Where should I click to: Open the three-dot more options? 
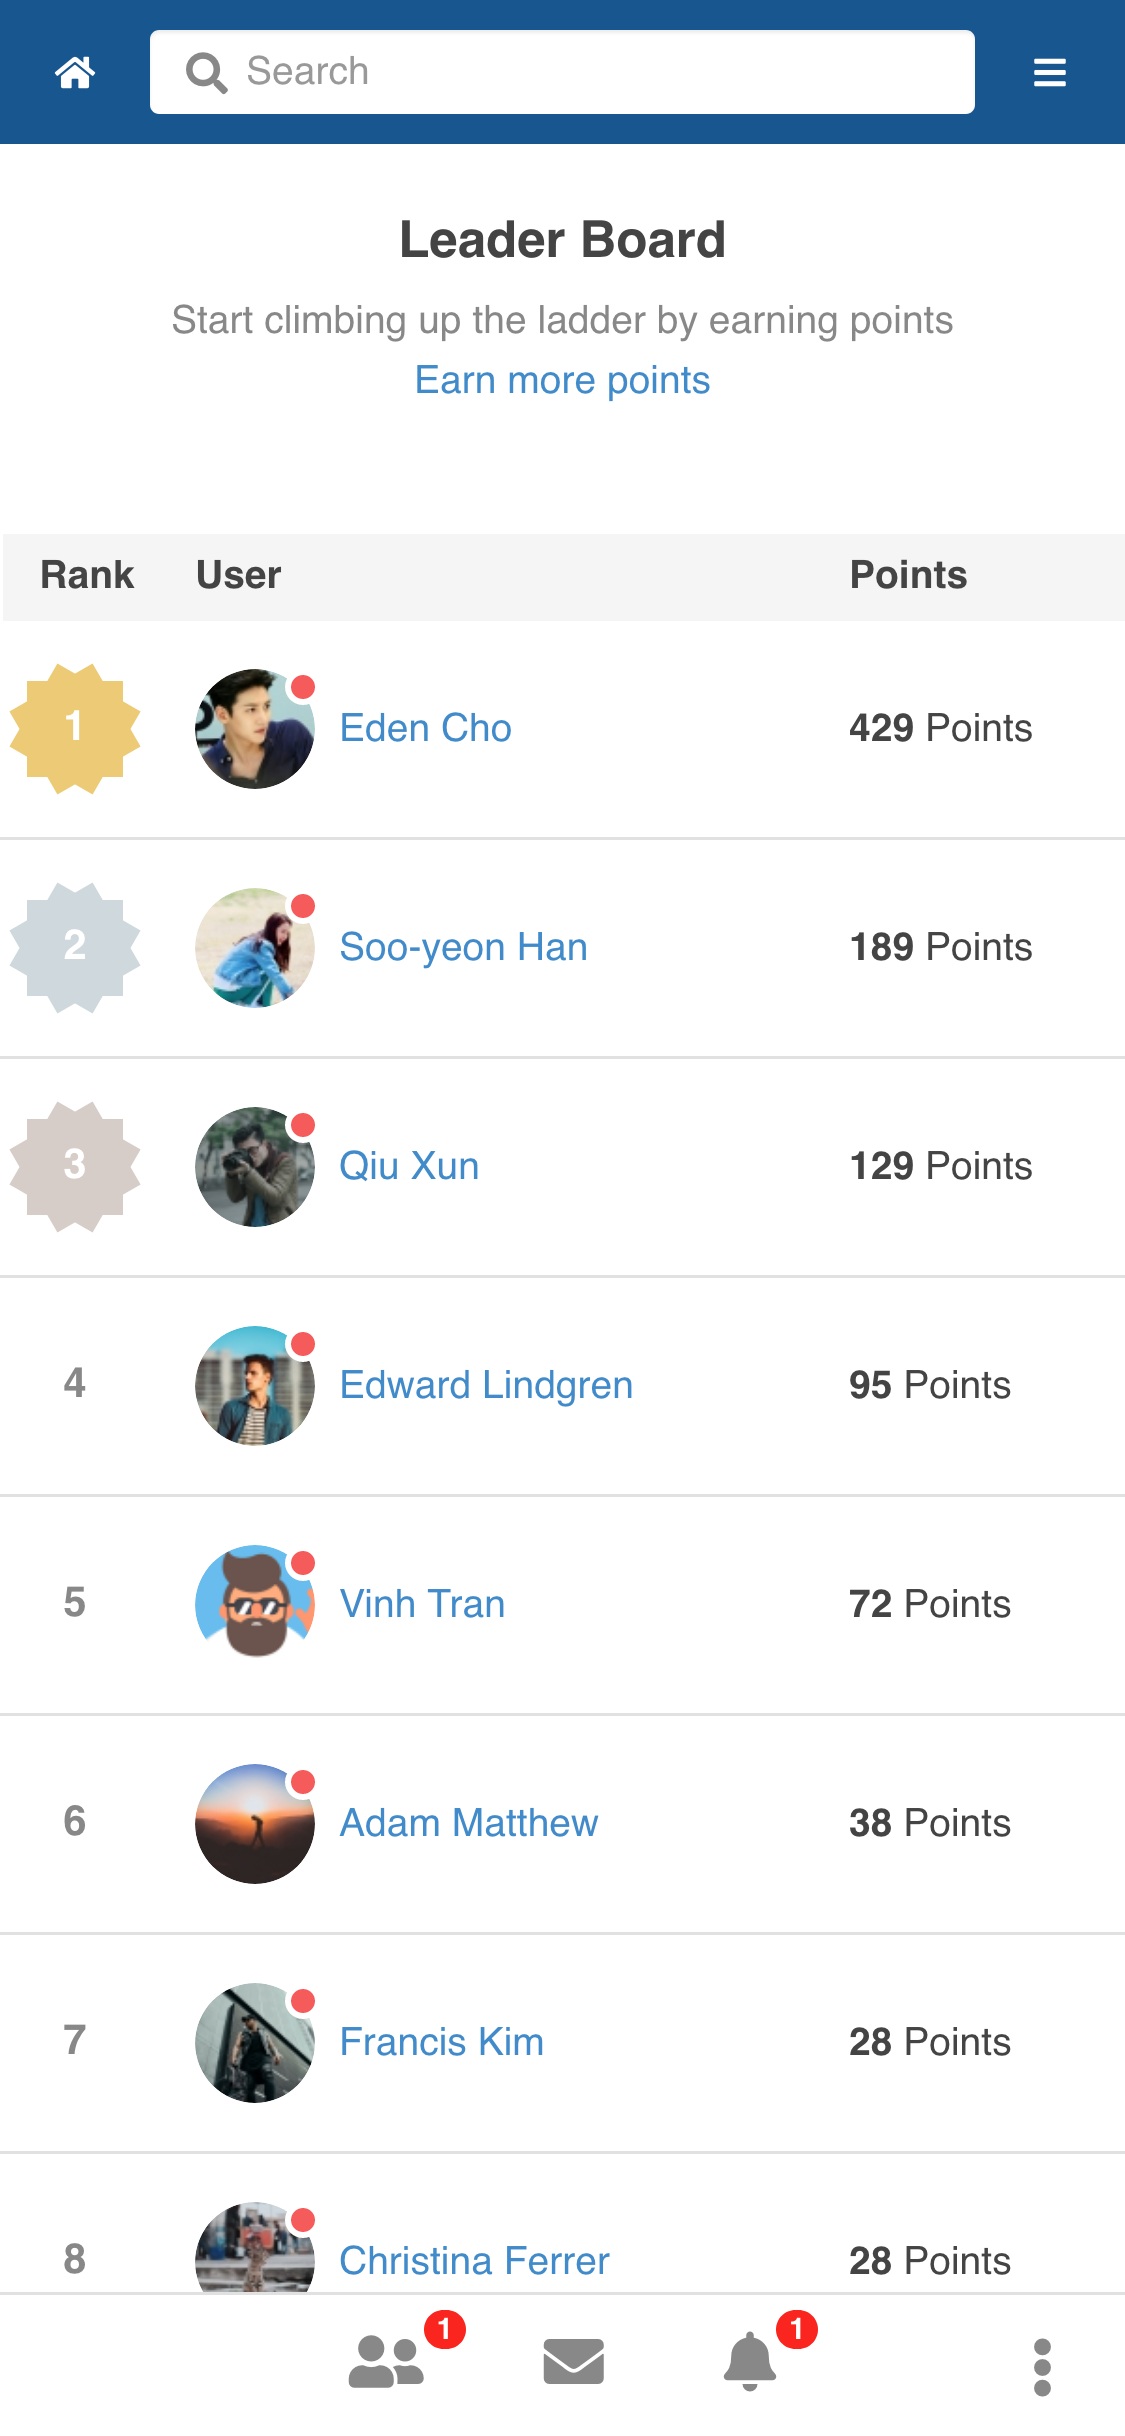point(1042,2366)
